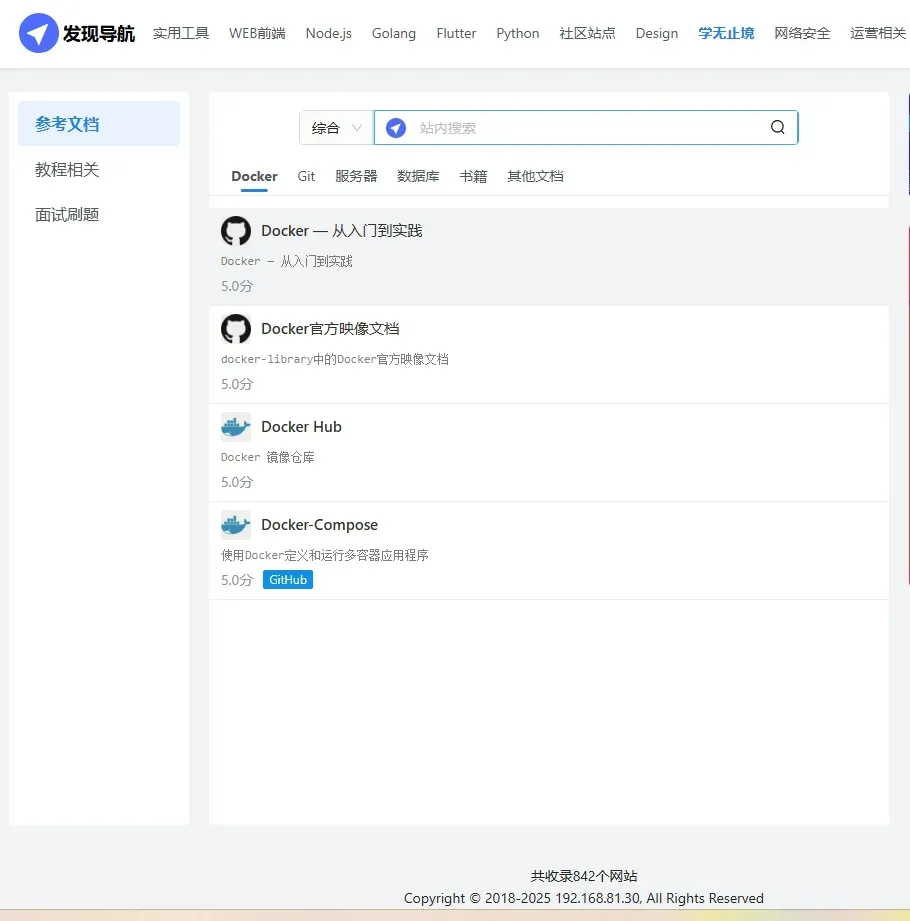This screenshot has height=921, width=910.
Task: Switch to the Git tab
Action: tap(306, 176)
